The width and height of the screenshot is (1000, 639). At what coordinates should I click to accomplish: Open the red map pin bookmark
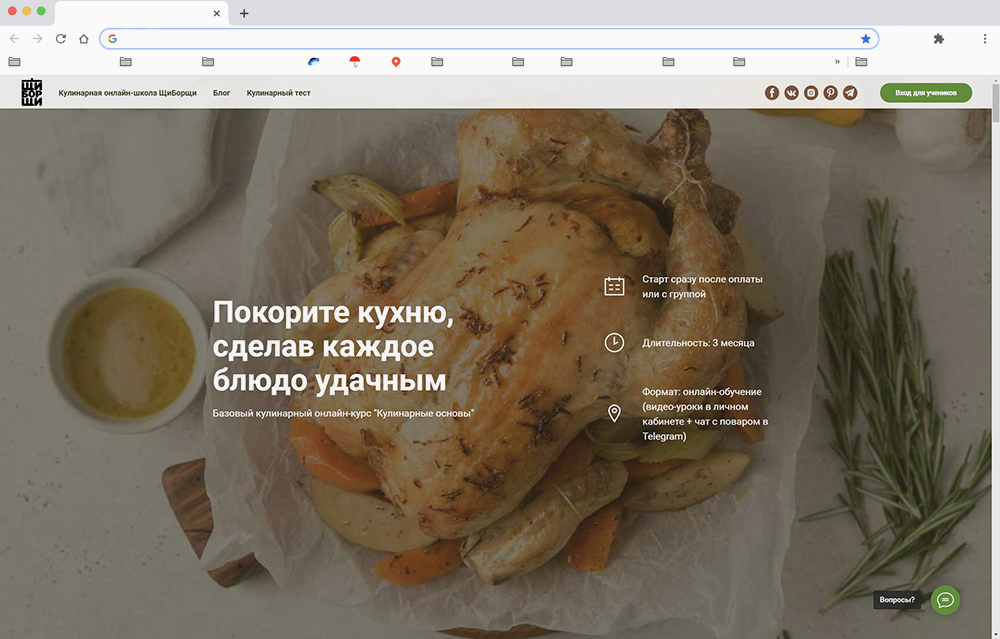[x=396, y=62]
